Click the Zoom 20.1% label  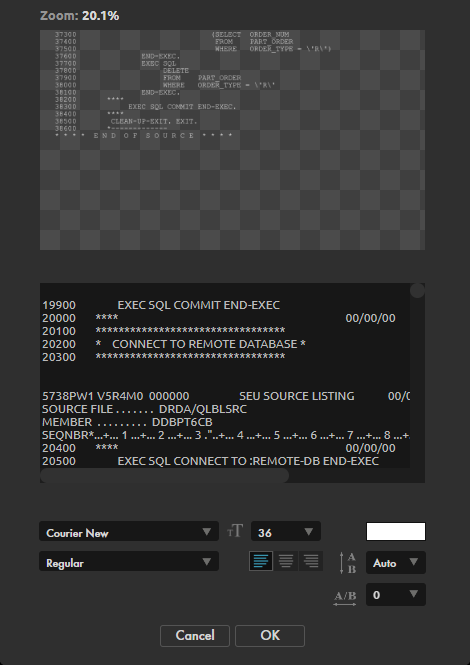80,16
